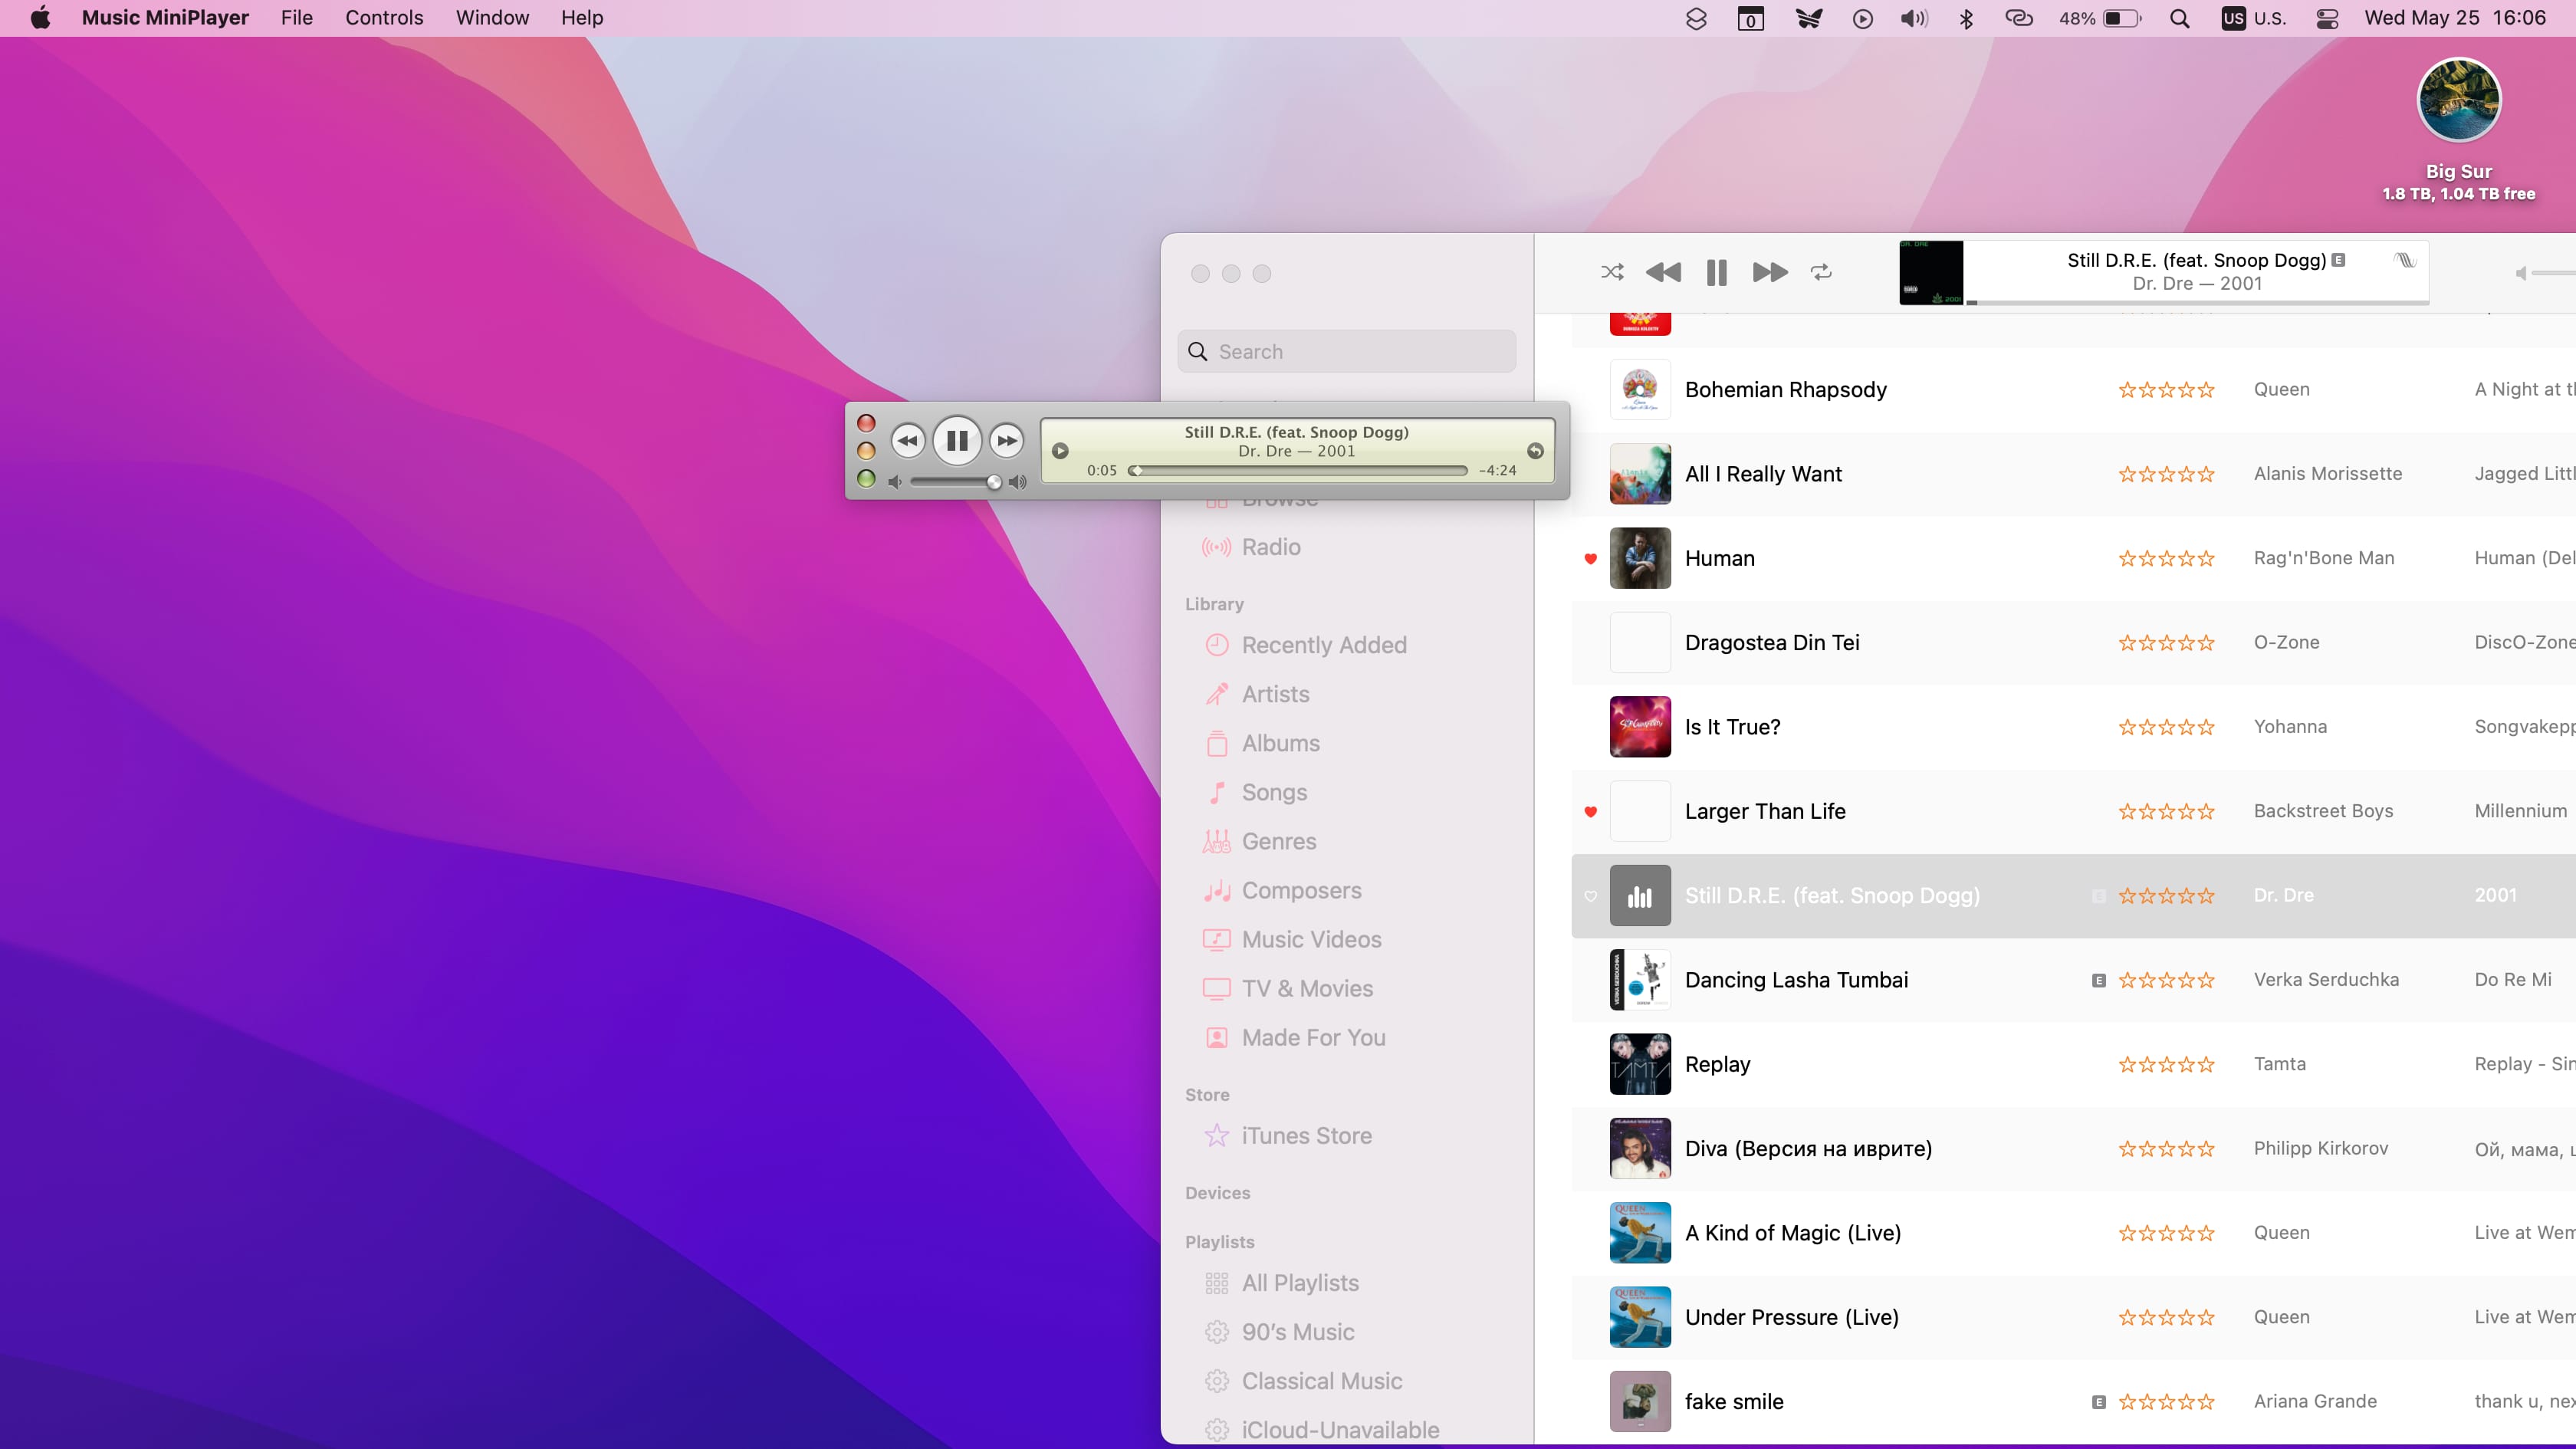The image size is (2576, 1449).
Task: Open Recently Added in Library
Action: click(1305, 645)
